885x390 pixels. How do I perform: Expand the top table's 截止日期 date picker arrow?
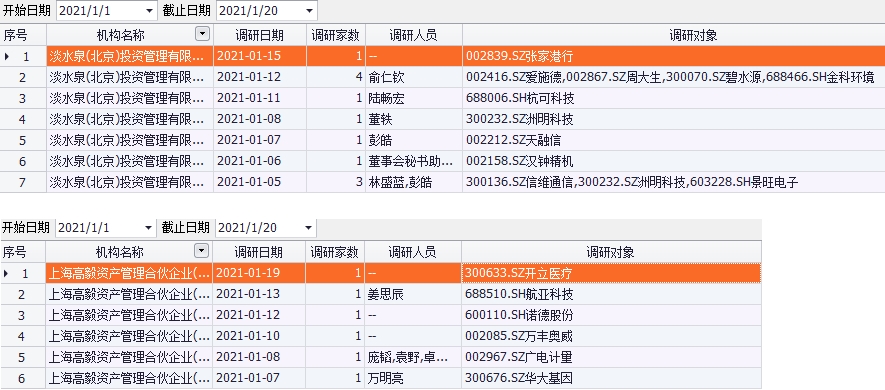309,11
